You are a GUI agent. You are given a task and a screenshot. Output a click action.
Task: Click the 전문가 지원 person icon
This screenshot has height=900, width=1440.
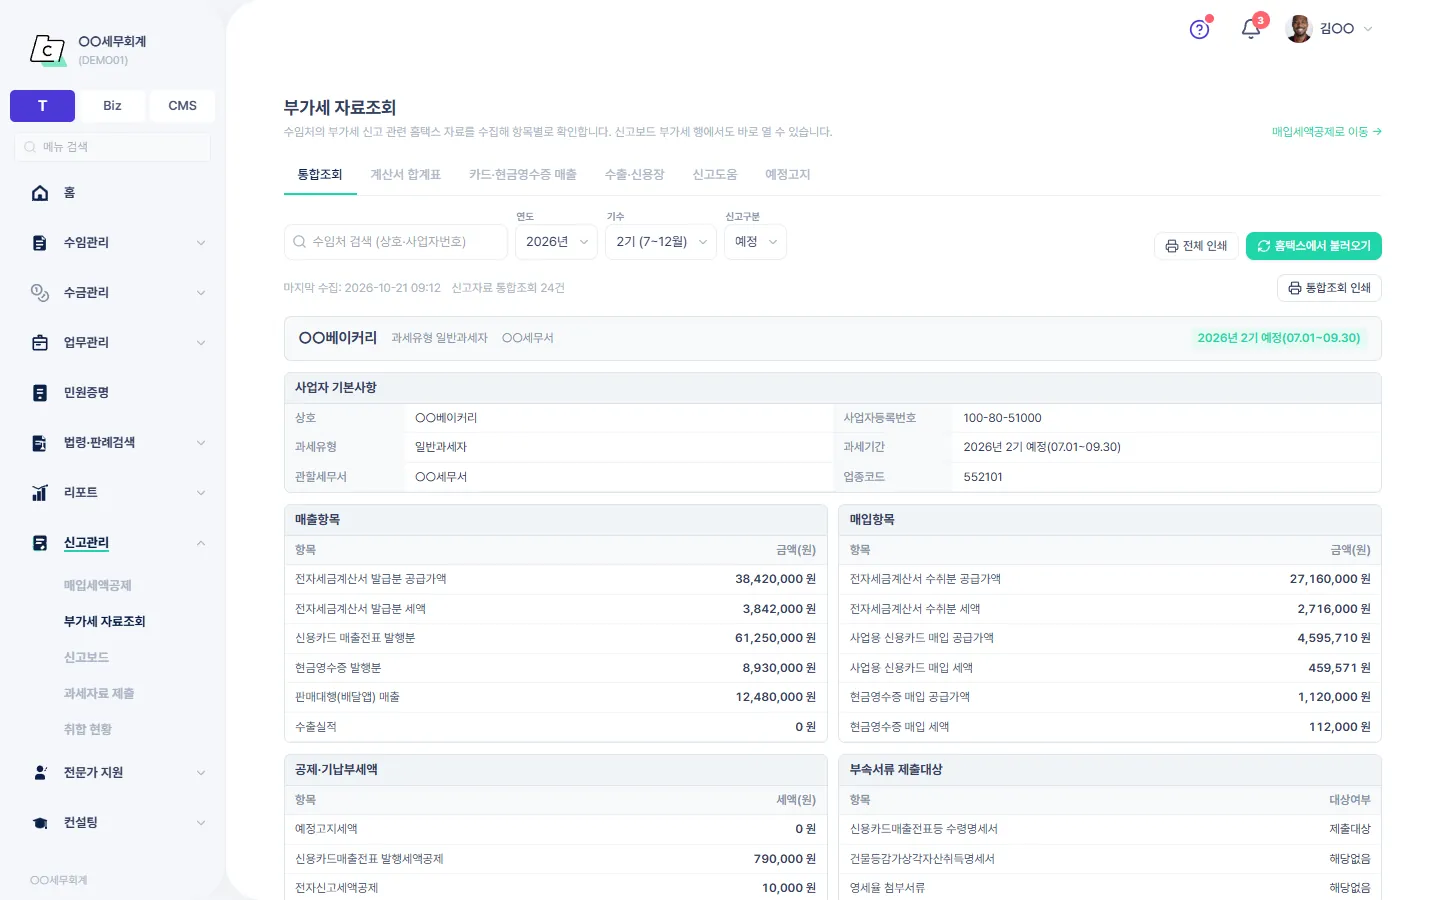(40, 773)
